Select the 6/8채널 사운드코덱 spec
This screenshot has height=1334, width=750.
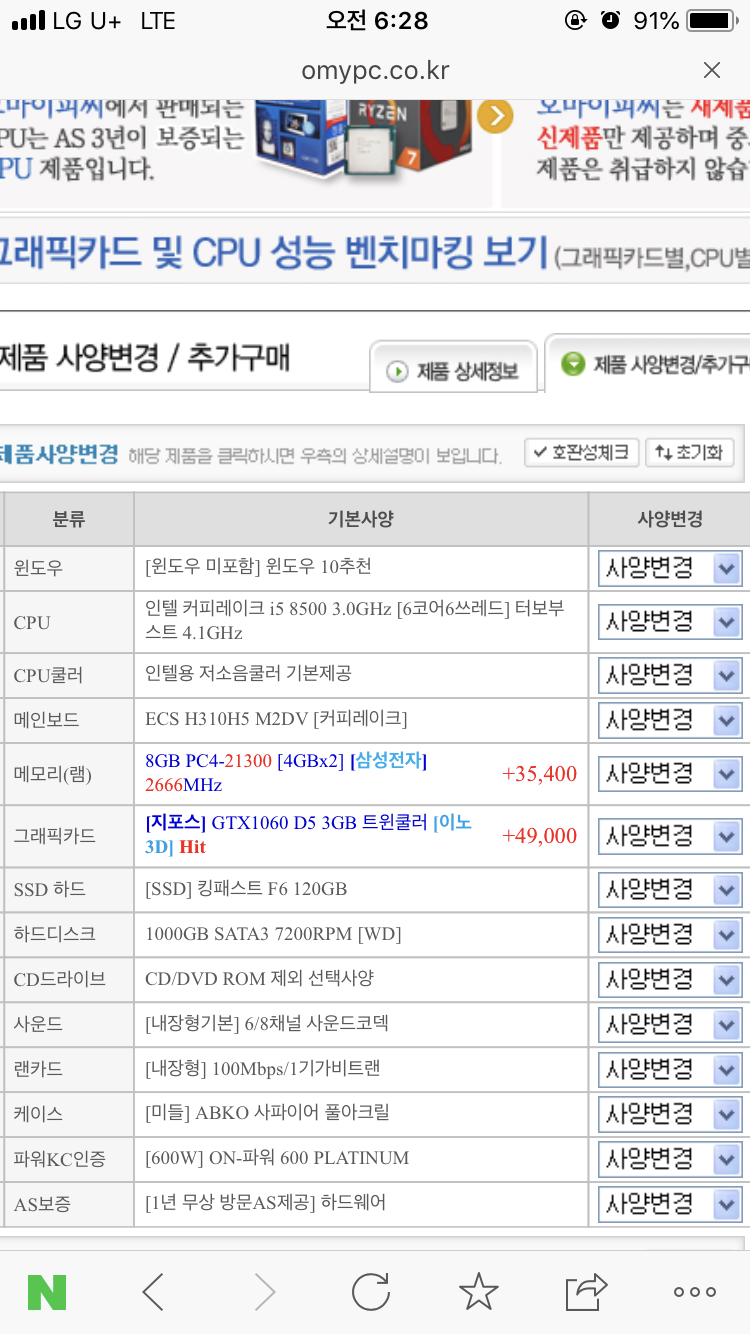point(266,1023)
